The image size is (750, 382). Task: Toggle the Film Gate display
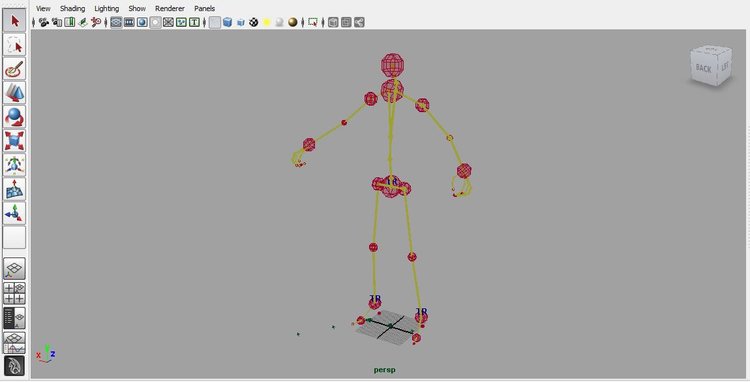[x=129, y=22]
